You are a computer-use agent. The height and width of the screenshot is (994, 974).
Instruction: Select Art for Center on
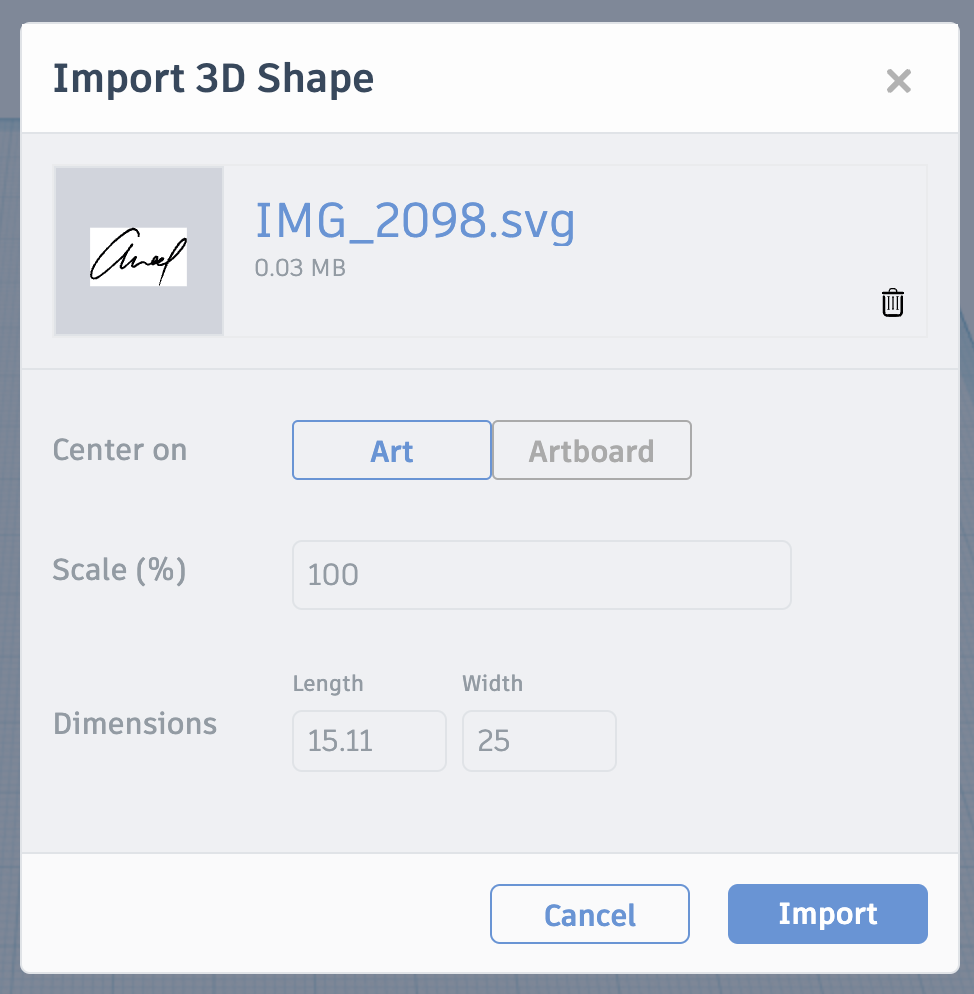[x=391, y=451]
